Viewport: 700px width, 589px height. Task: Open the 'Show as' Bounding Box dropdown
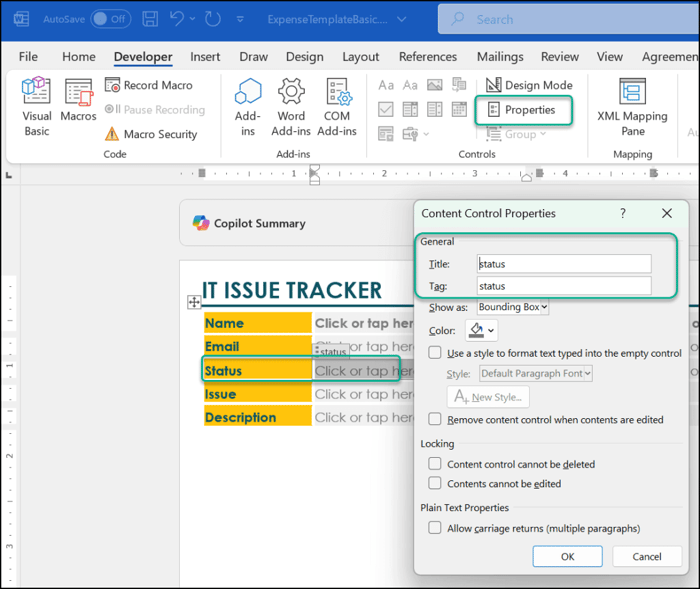click(513, 307)
